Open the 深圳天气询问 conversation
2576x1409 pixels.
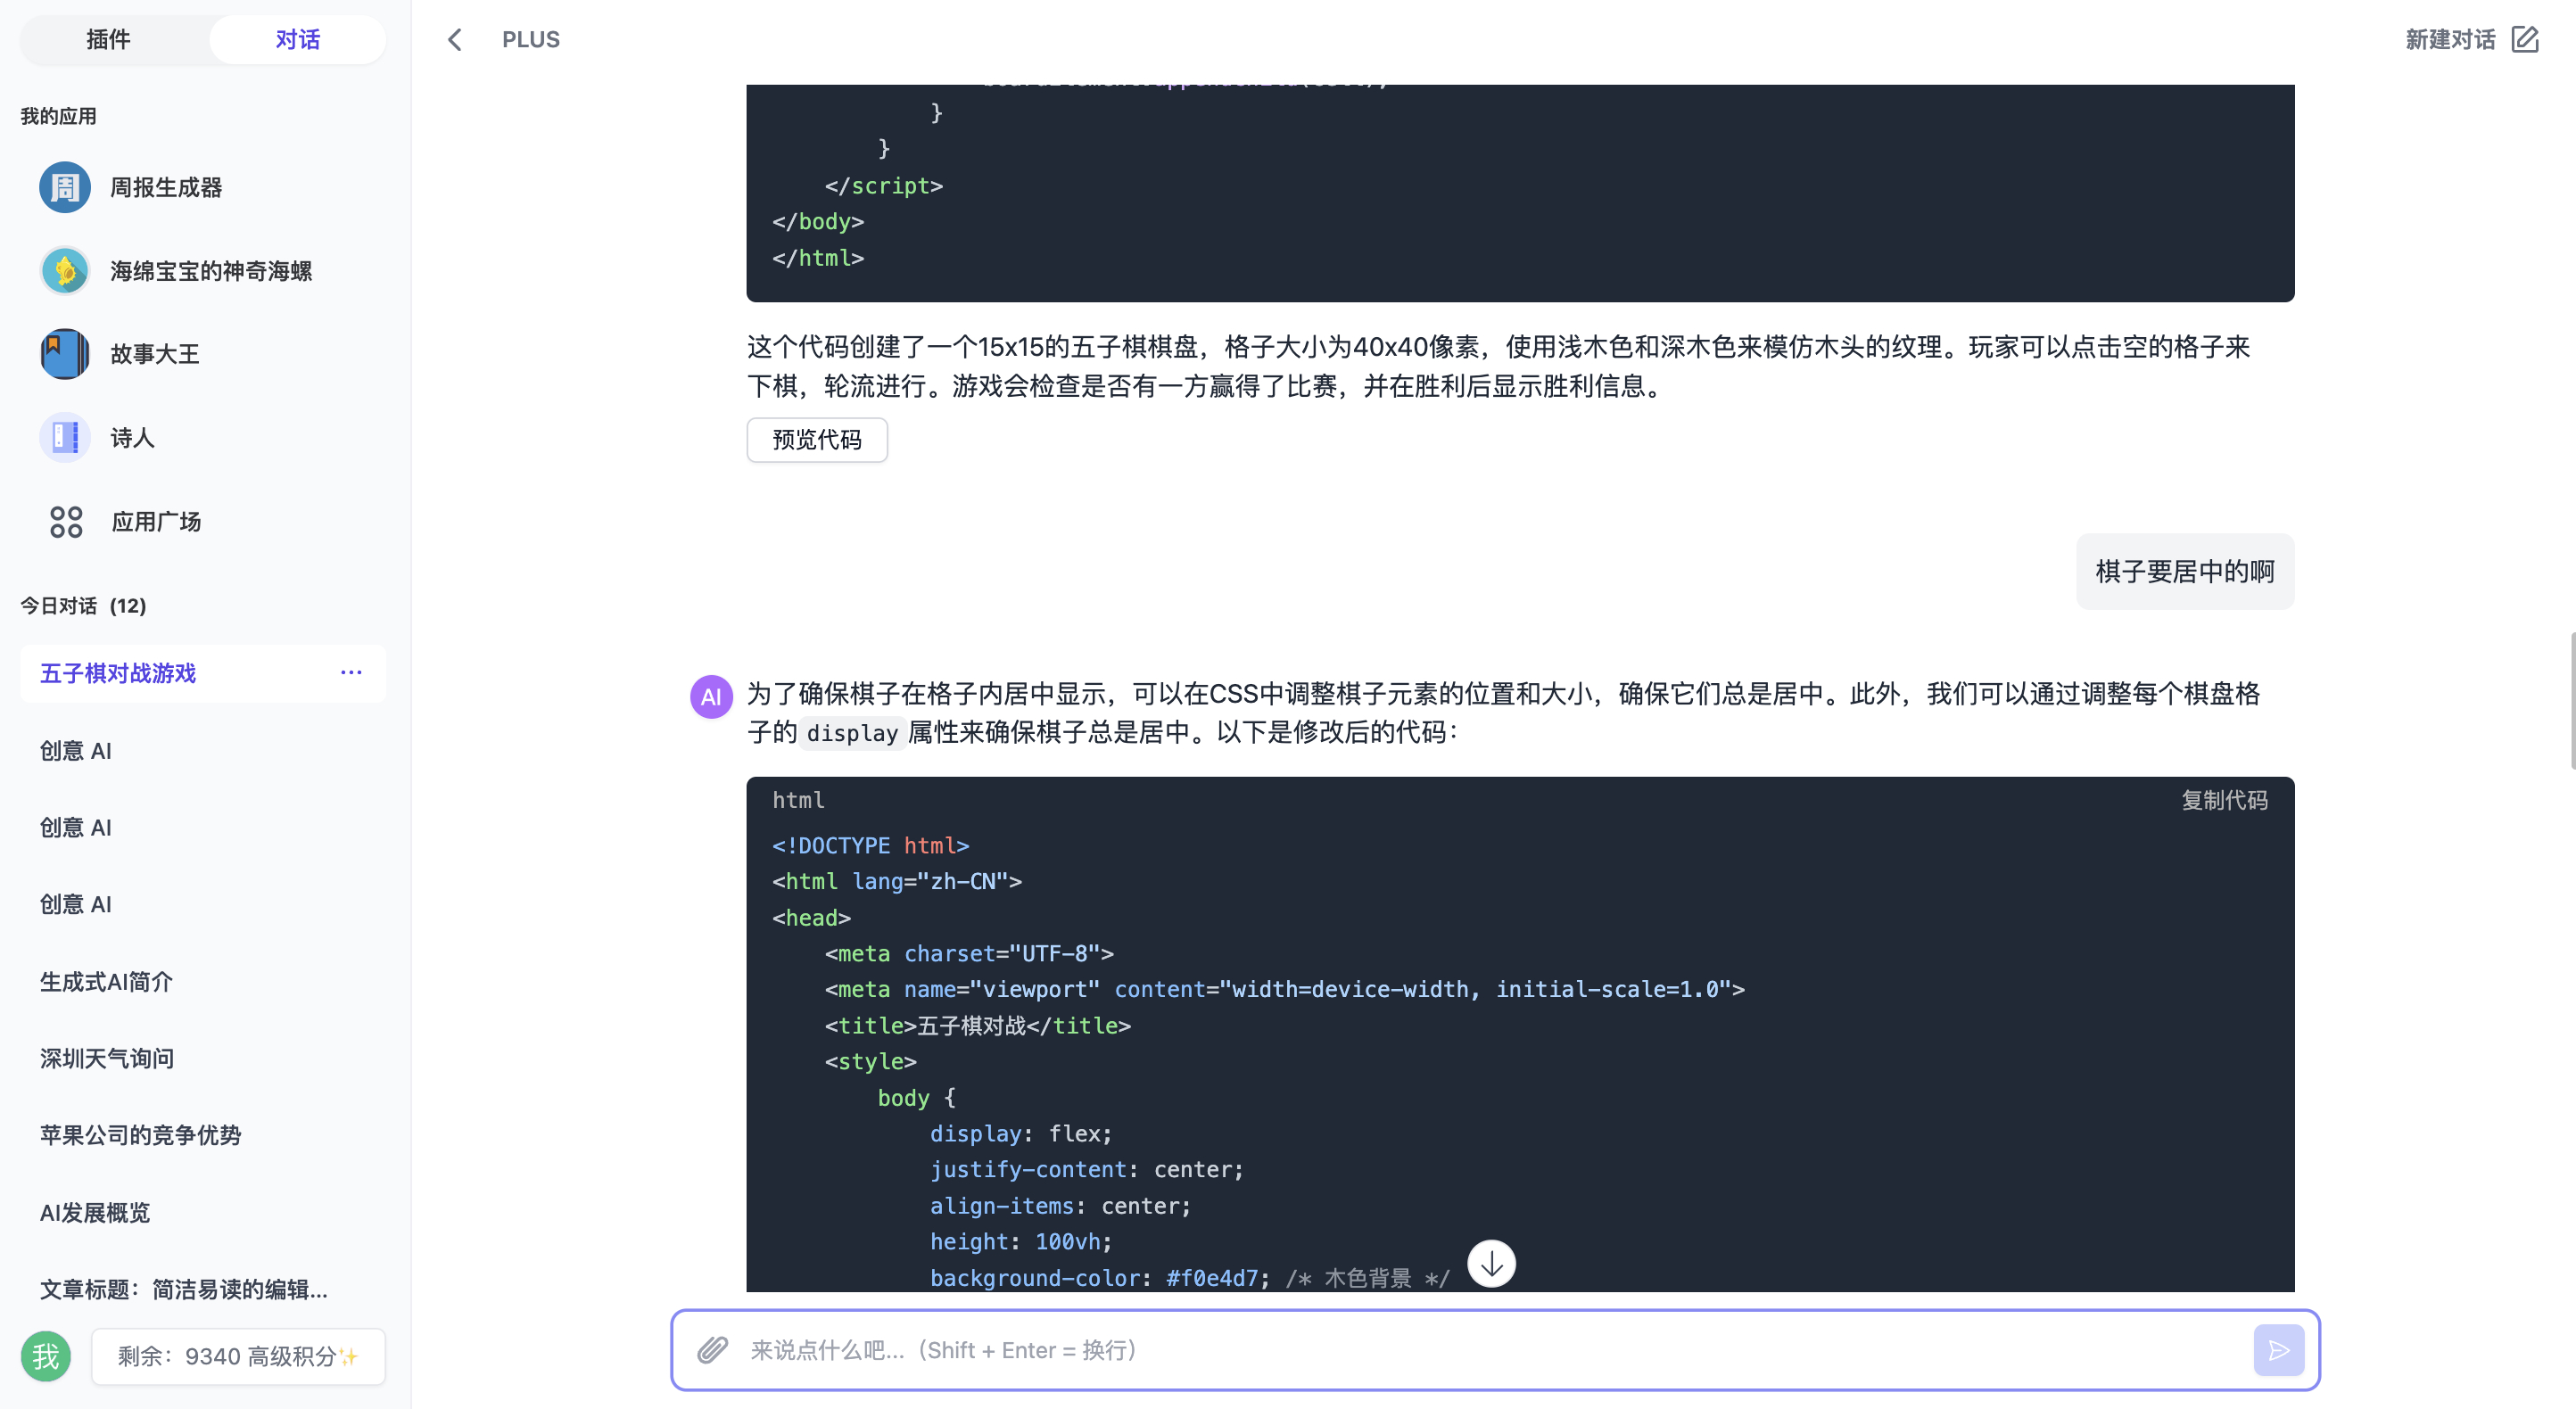click(107, 1058)
